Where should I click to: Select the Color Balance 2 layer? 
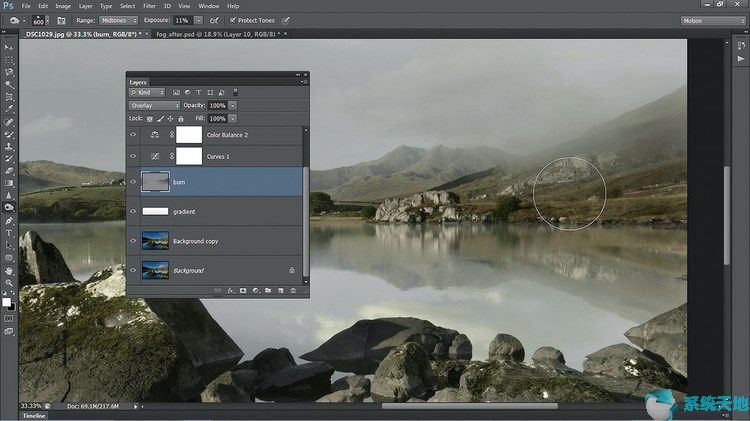click(x=221, y=135)
